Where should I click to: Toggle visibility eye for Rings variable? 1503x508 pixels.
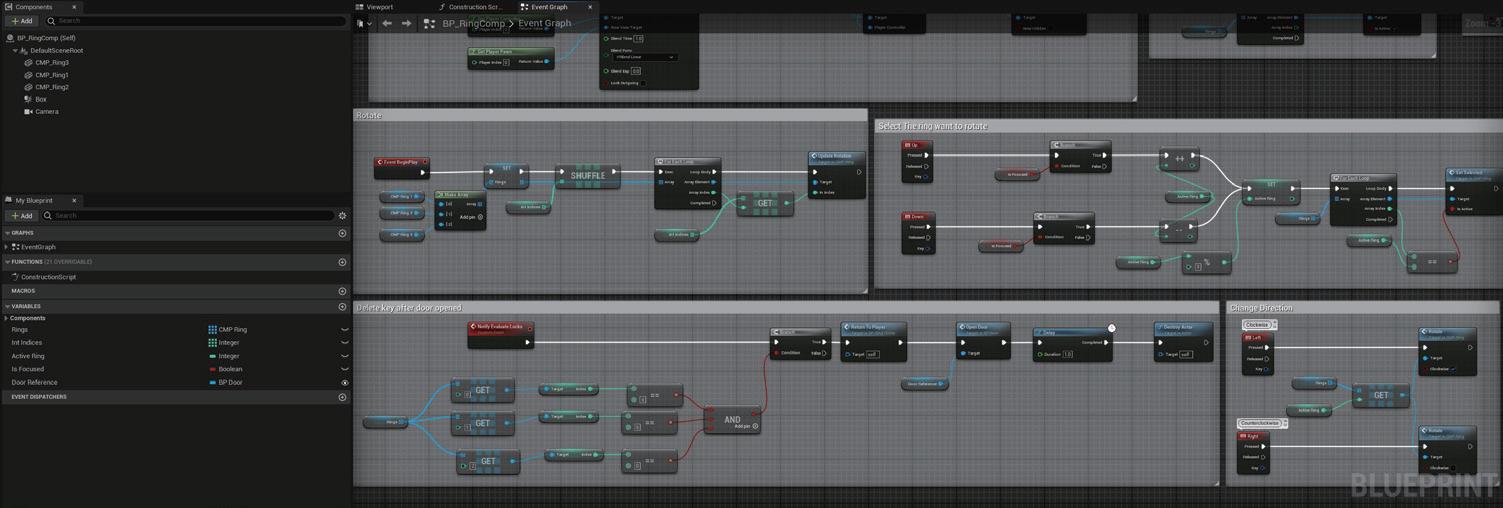pyautogui.click(x=345, y=330)
